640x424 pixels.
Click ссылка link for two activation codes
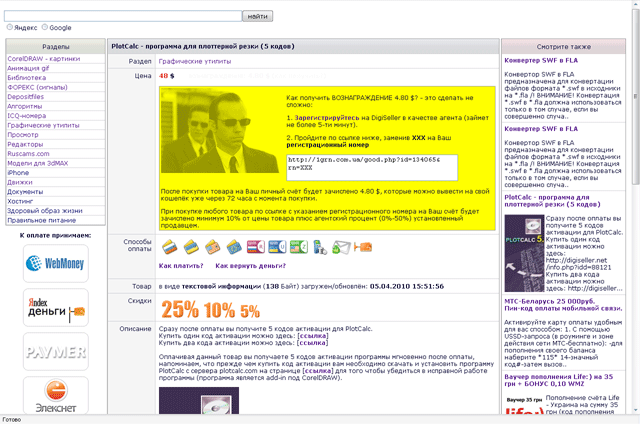tap(313, 343)
